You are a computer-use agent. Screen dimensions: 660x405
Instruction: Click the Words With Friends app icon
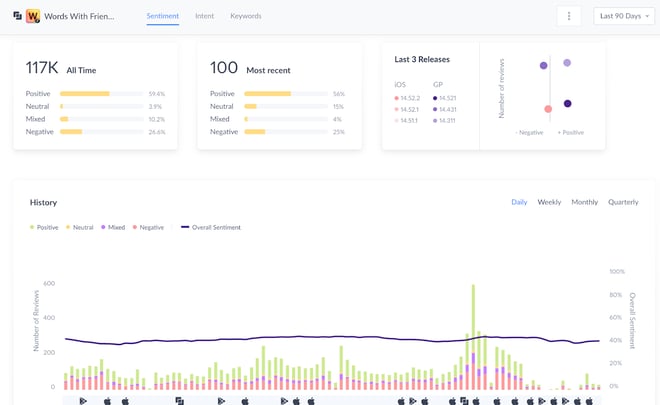[33, 16]
